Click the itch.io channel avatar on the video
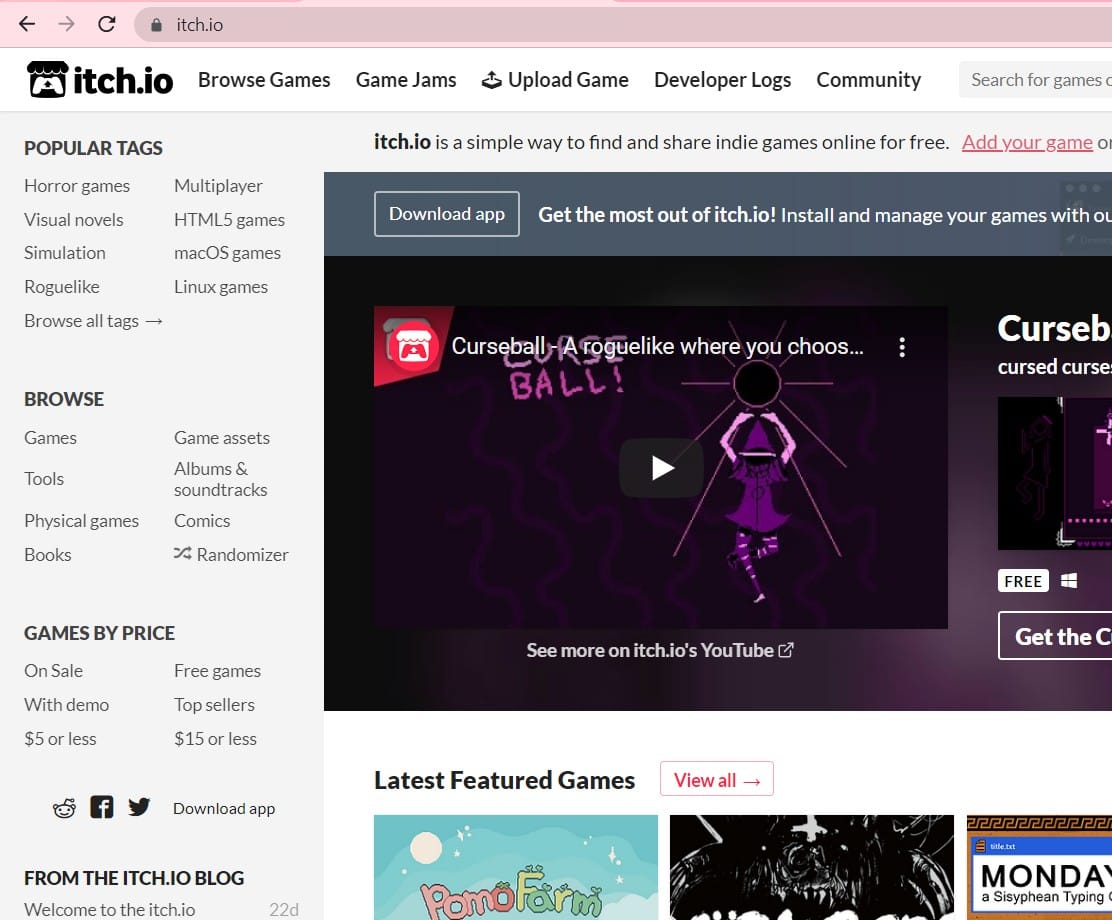The width and height of the screenshot is (1112, 920). tap(413, 347)
